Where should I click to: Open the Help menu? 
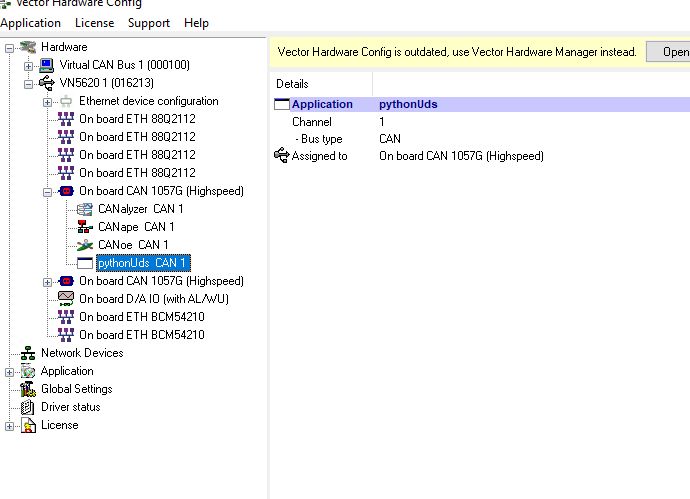pos(196,23)
